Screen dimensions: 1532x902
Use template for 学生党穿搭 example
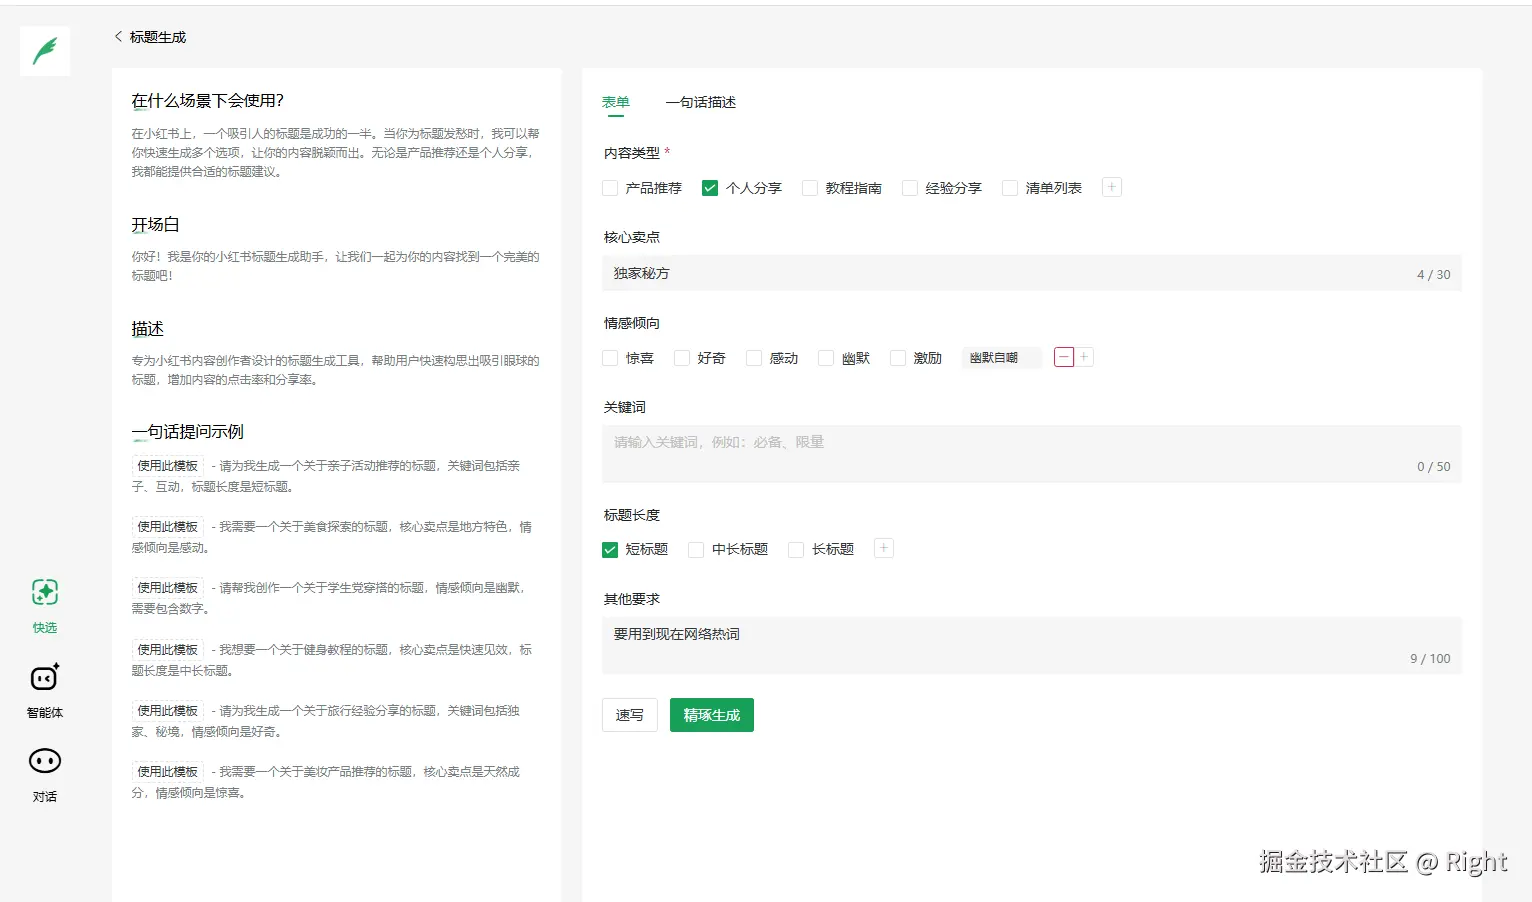(168, 587)
